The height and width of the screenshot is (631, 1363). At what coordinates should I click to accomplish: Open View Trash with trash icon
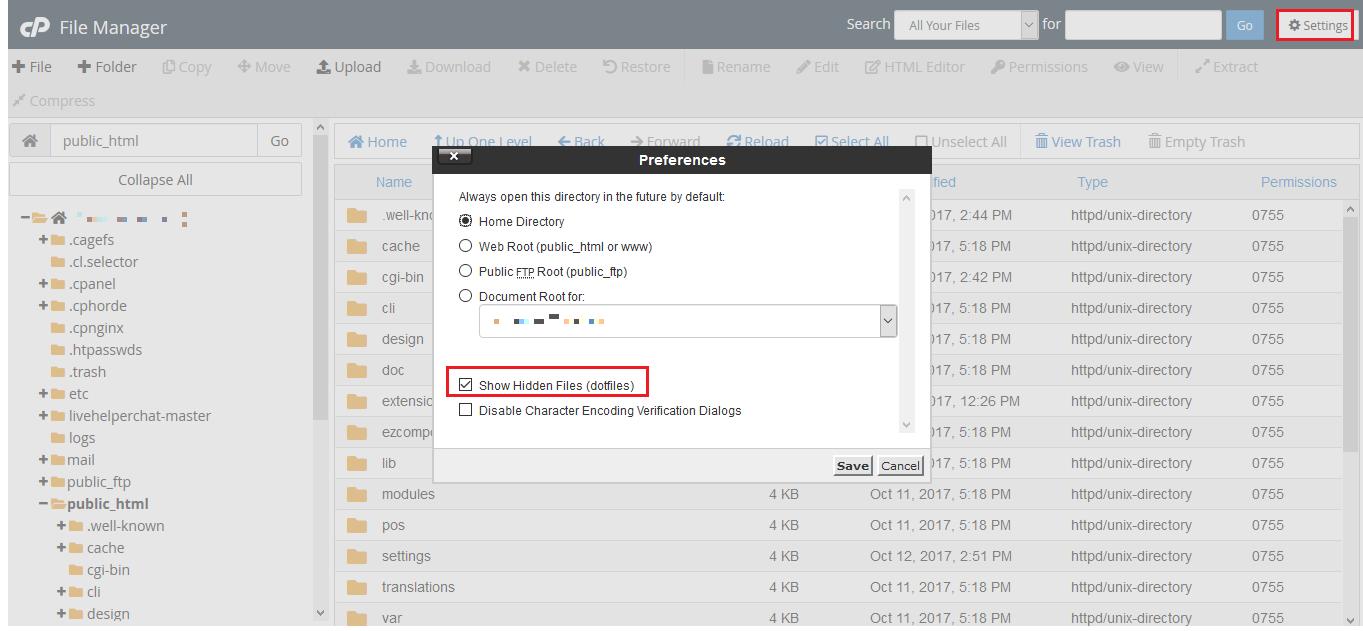pos(1078,142)
